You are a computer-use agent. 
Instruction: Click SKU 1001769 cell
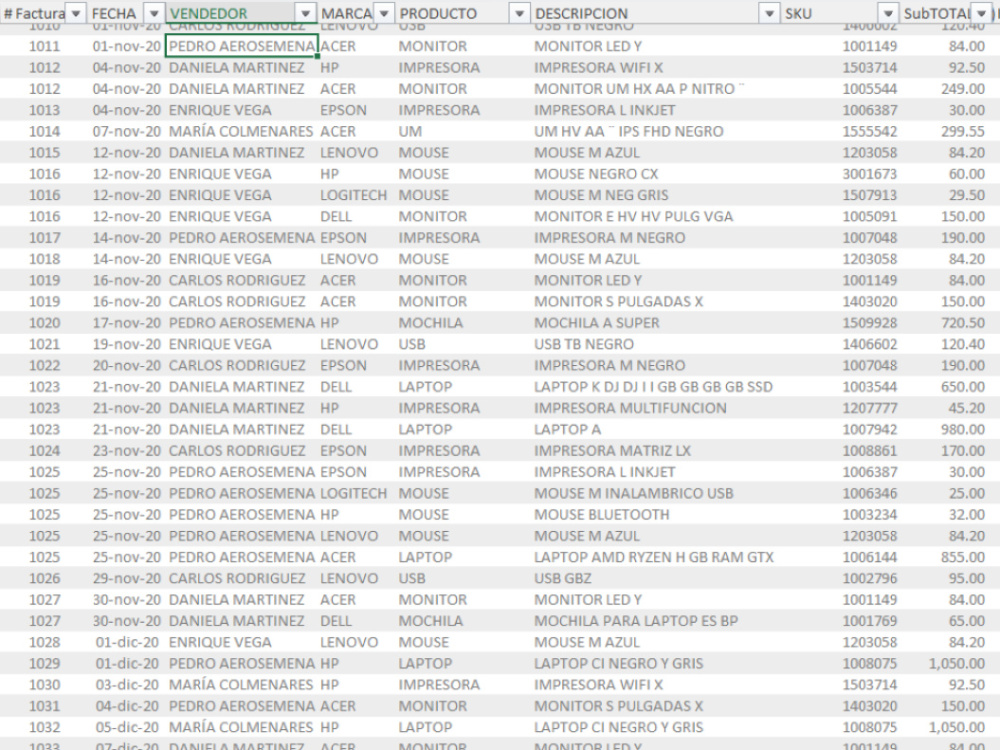point(869,621)
